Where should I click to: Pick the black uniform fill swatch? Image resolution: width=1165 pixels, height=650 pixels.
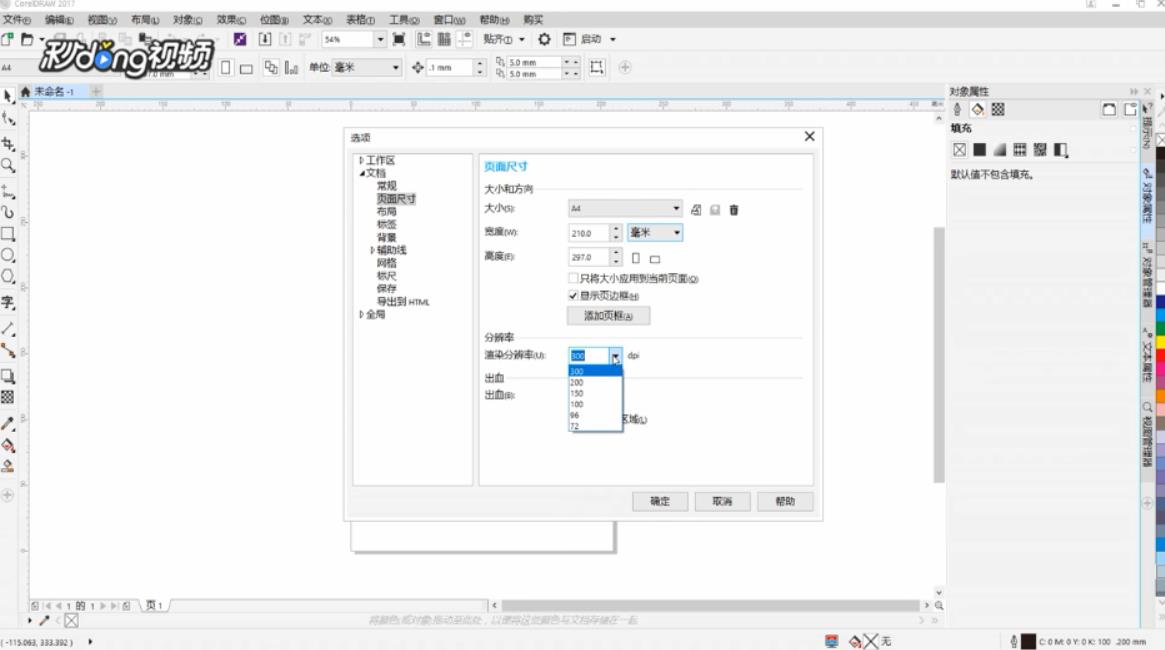980,150
